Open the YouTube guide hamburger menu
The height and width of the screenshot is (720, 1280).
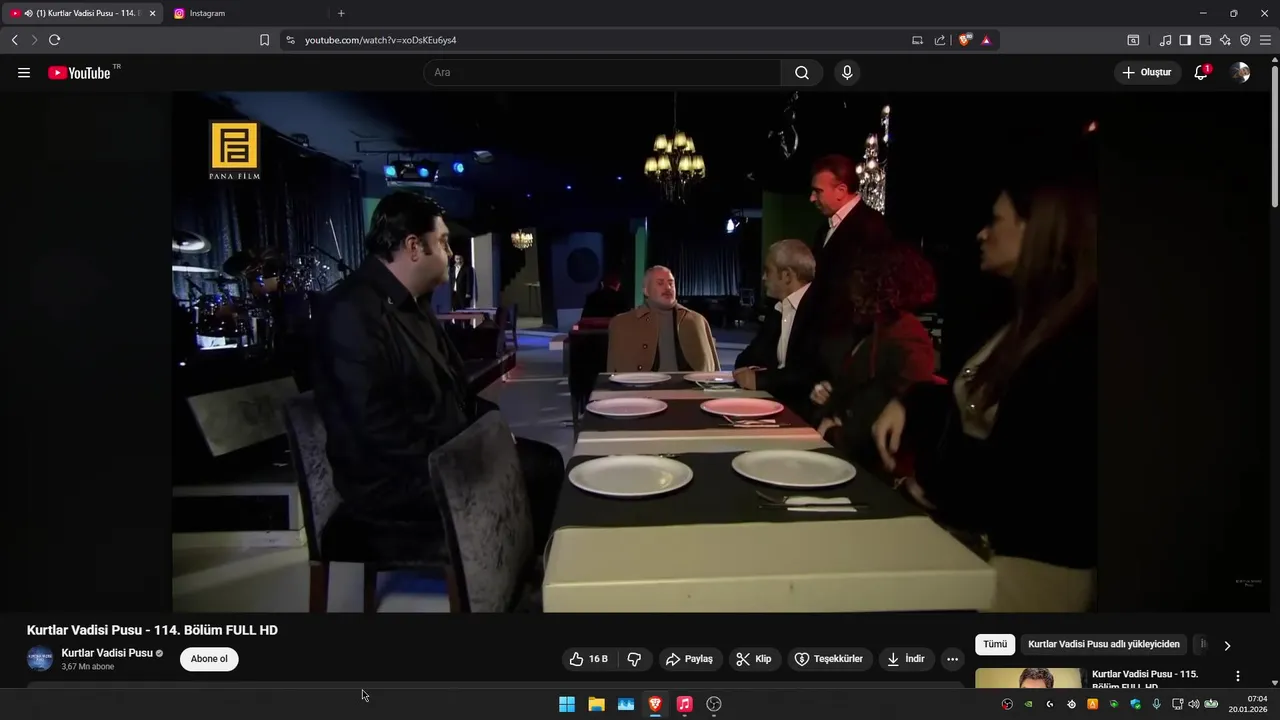(x=24, y=73)
